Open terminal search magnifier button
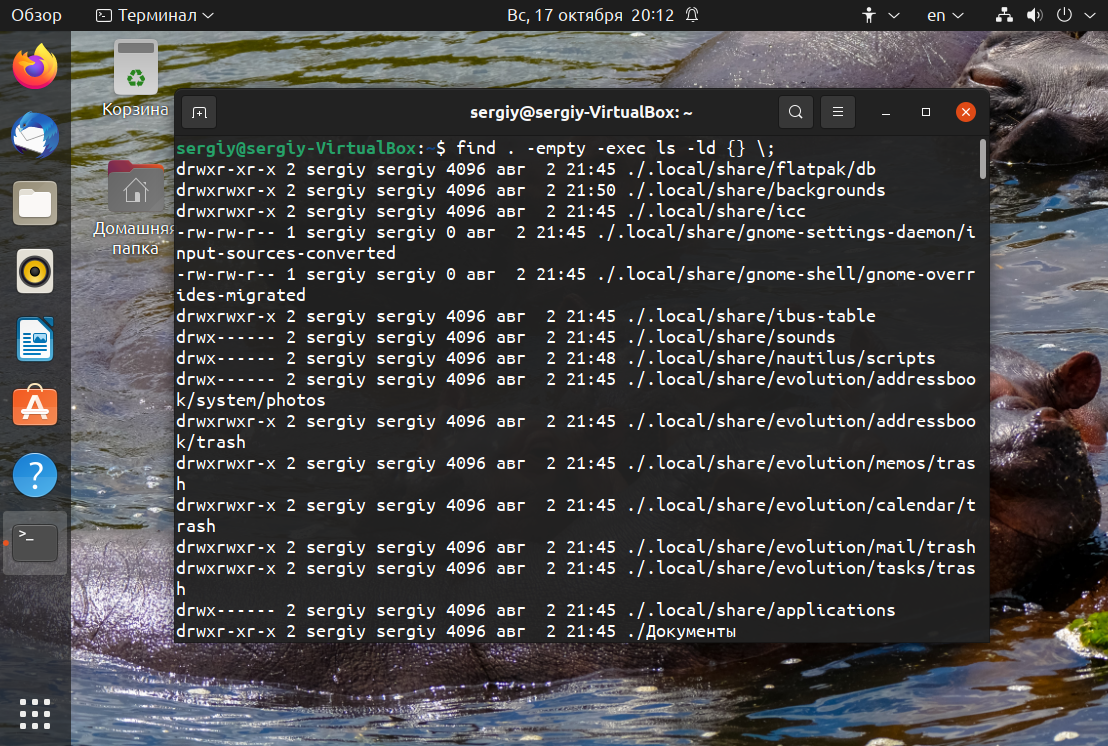The width and height of the screenshot is (1108, 746). click(796, 112)
